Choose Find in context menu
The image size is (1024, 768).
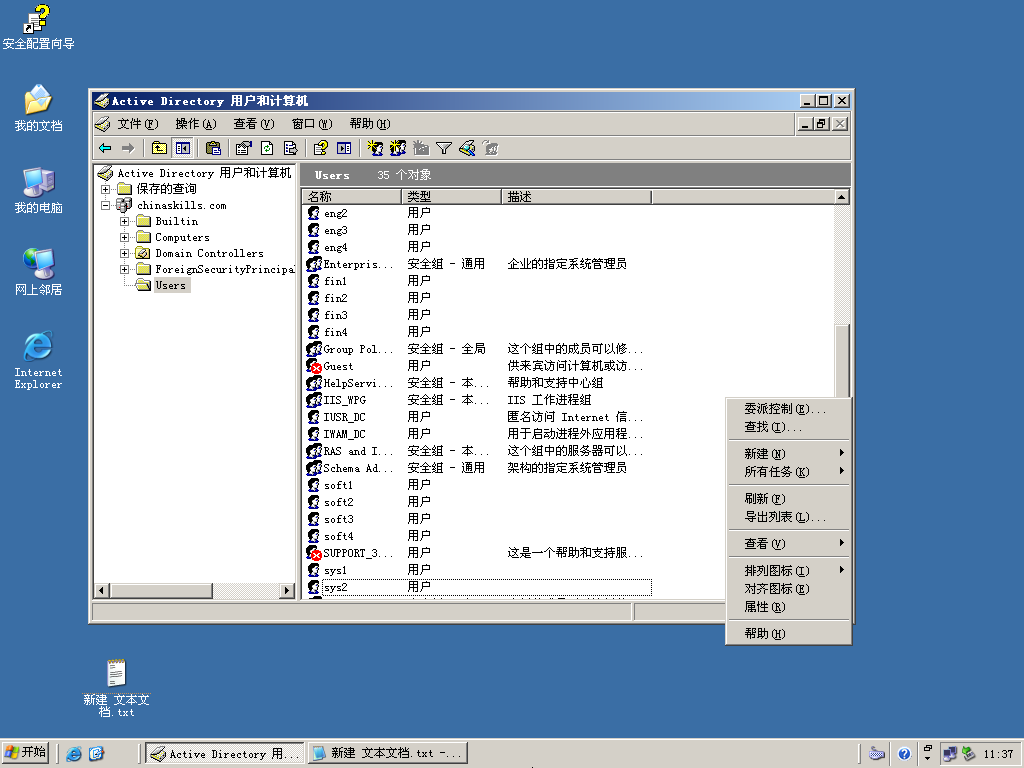788,426
